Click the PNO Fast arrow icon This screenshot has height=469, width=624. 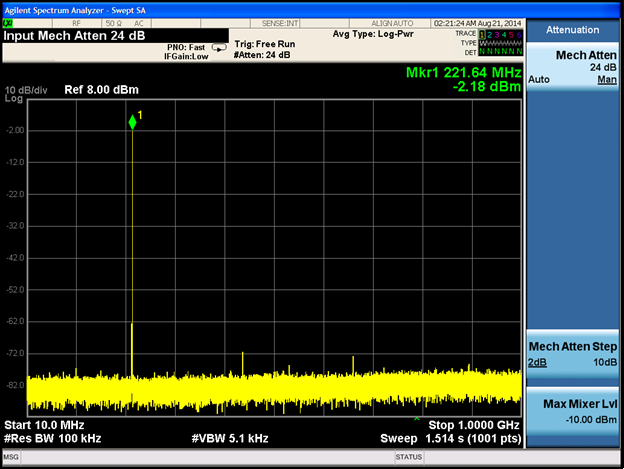[x=219, y=47]
